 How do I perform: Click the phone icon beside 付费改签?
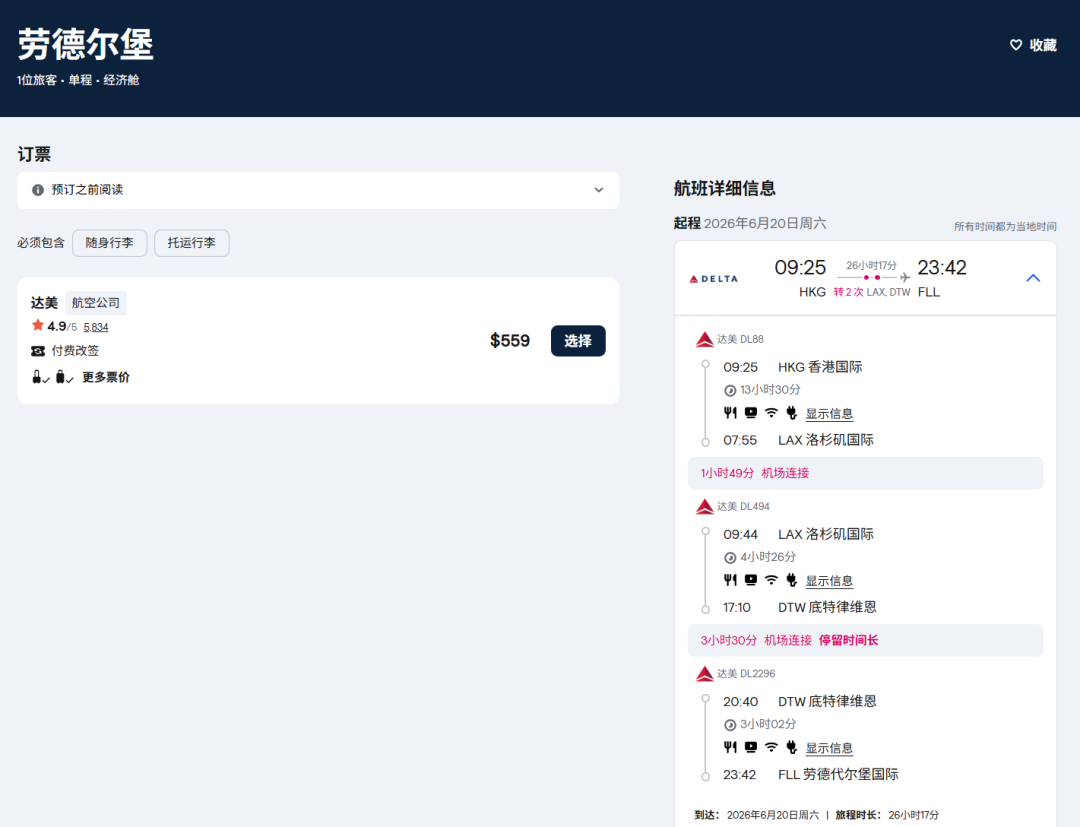[x=38, y=351]
